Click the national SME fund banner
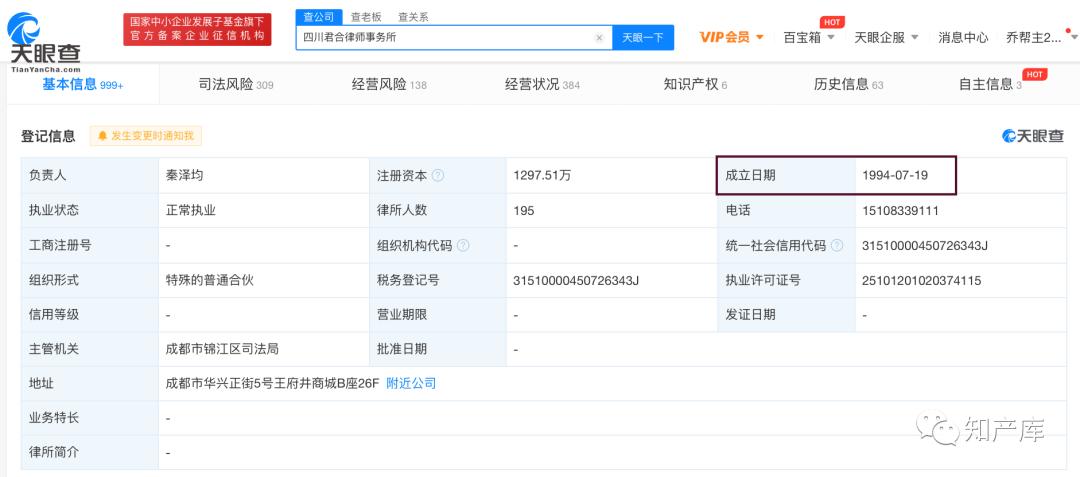The width and height of the screenshot is (1080, 477). tap(197, 30)
